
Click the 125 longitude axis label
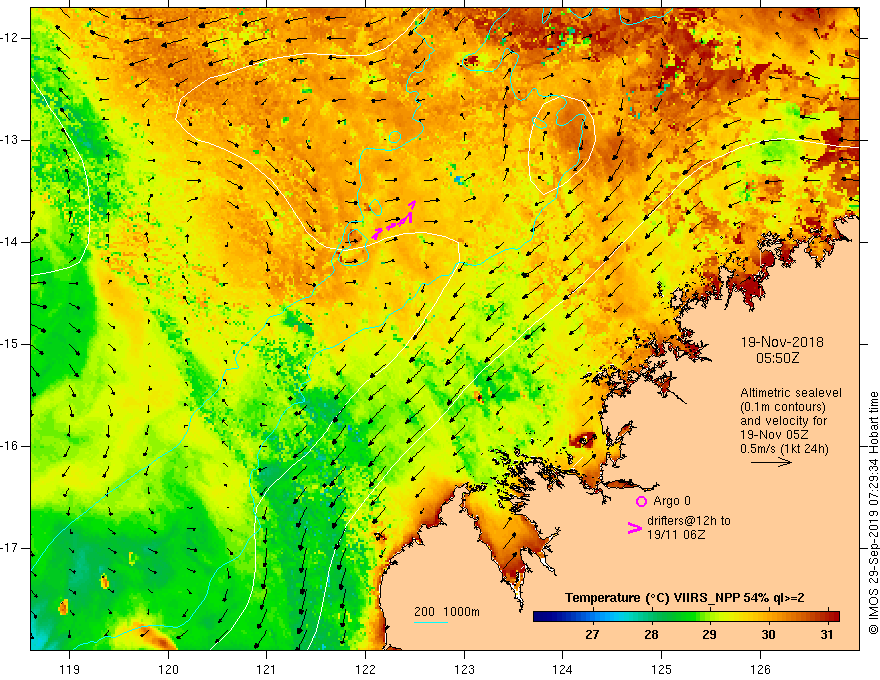pyautogui.click(x=662, y=669)
